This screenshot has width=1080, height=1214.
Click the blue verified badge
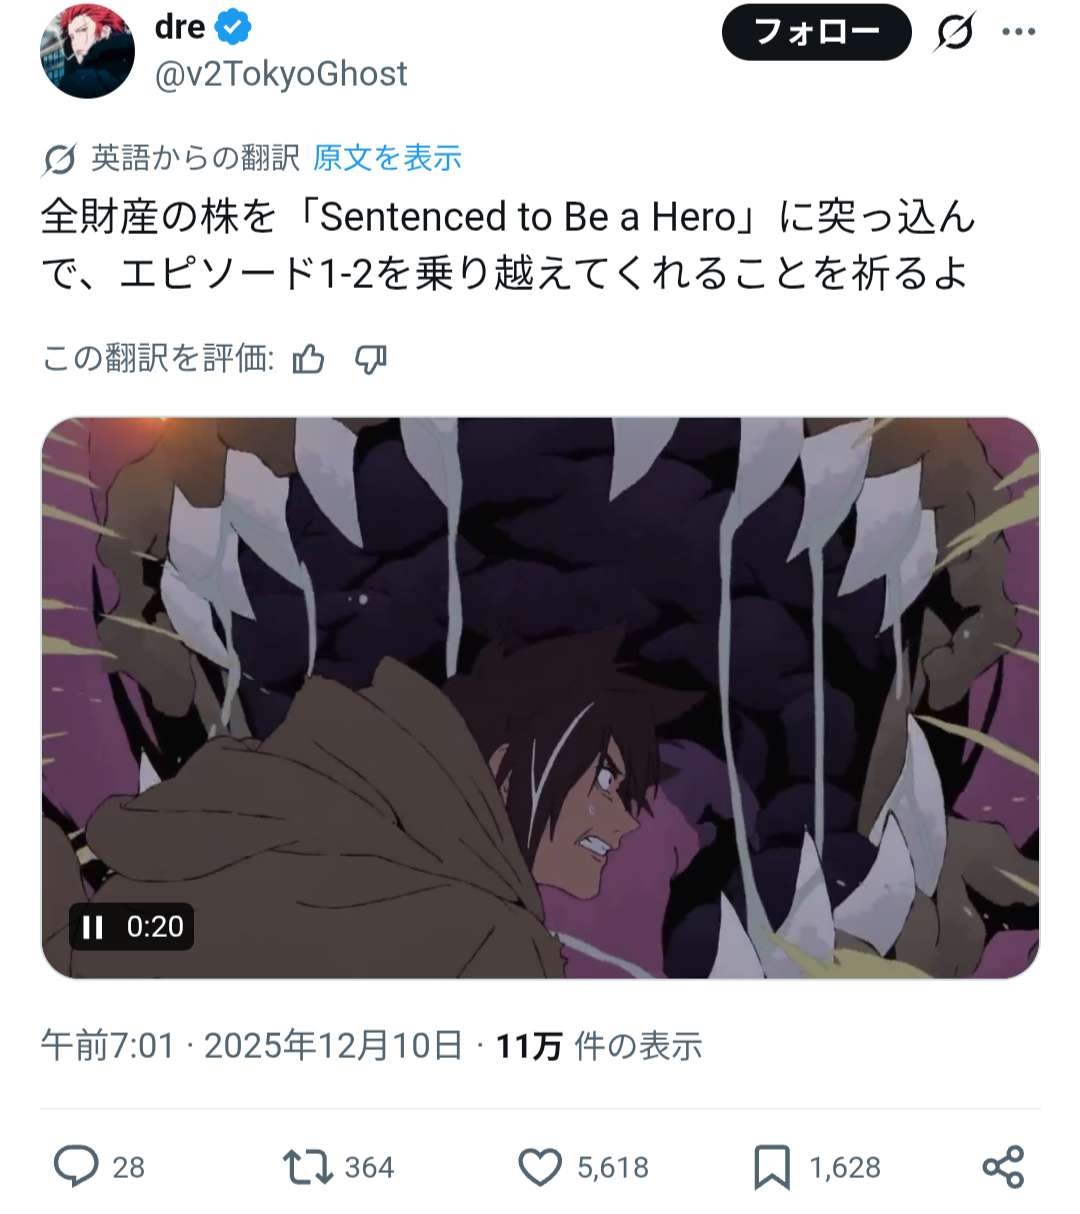234,28
